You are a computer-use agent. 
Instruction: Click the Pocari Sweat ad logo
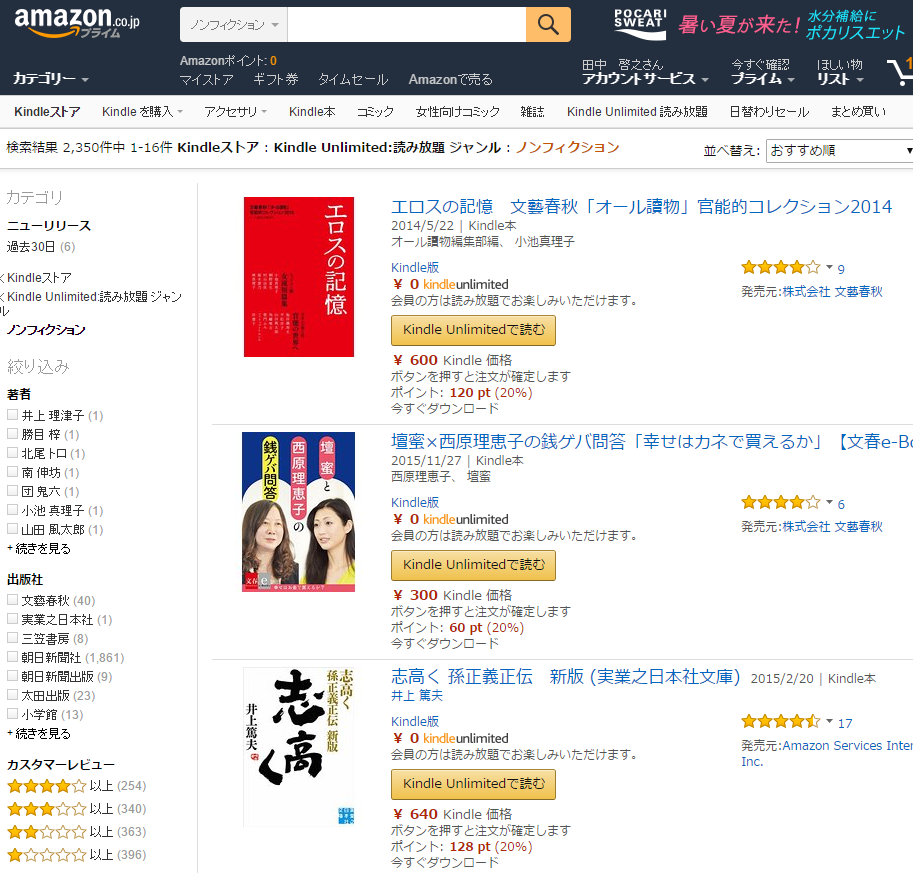[x=640, y=24]
